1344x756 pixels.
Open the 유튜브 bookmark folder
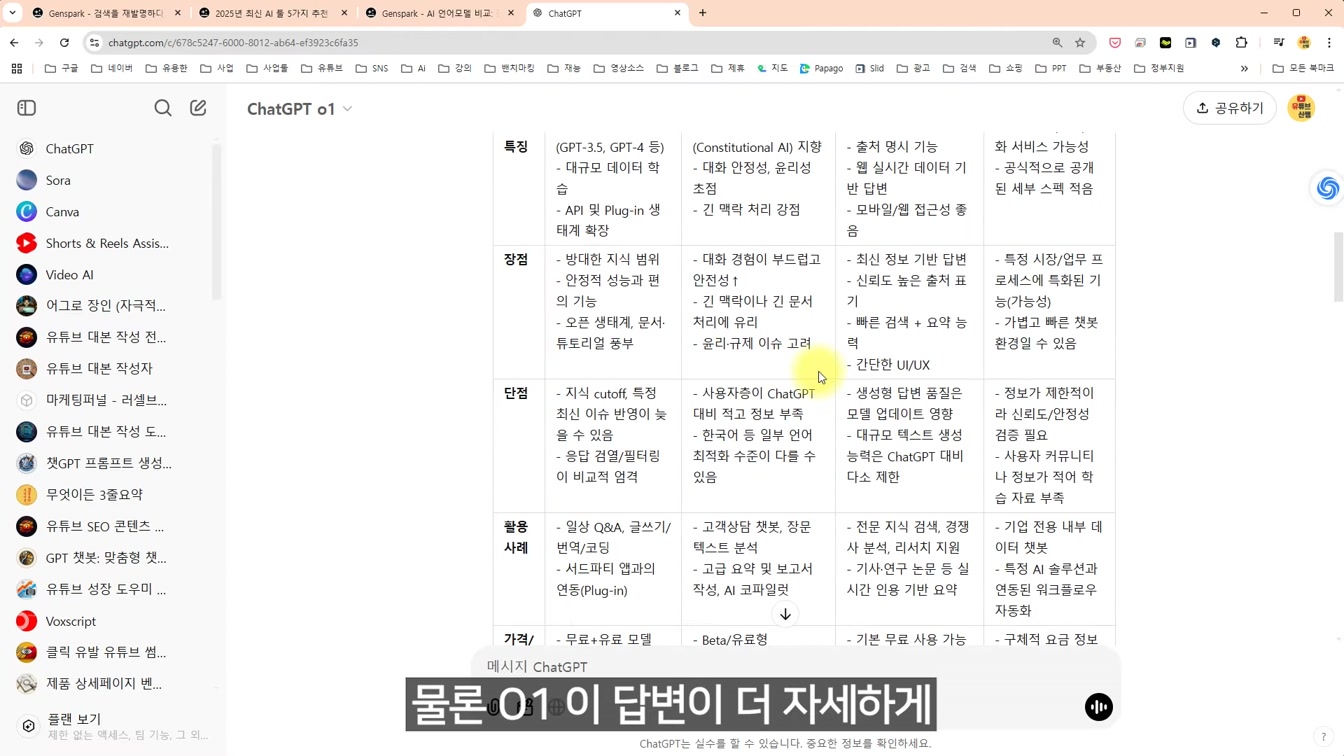tap(322, 69)
